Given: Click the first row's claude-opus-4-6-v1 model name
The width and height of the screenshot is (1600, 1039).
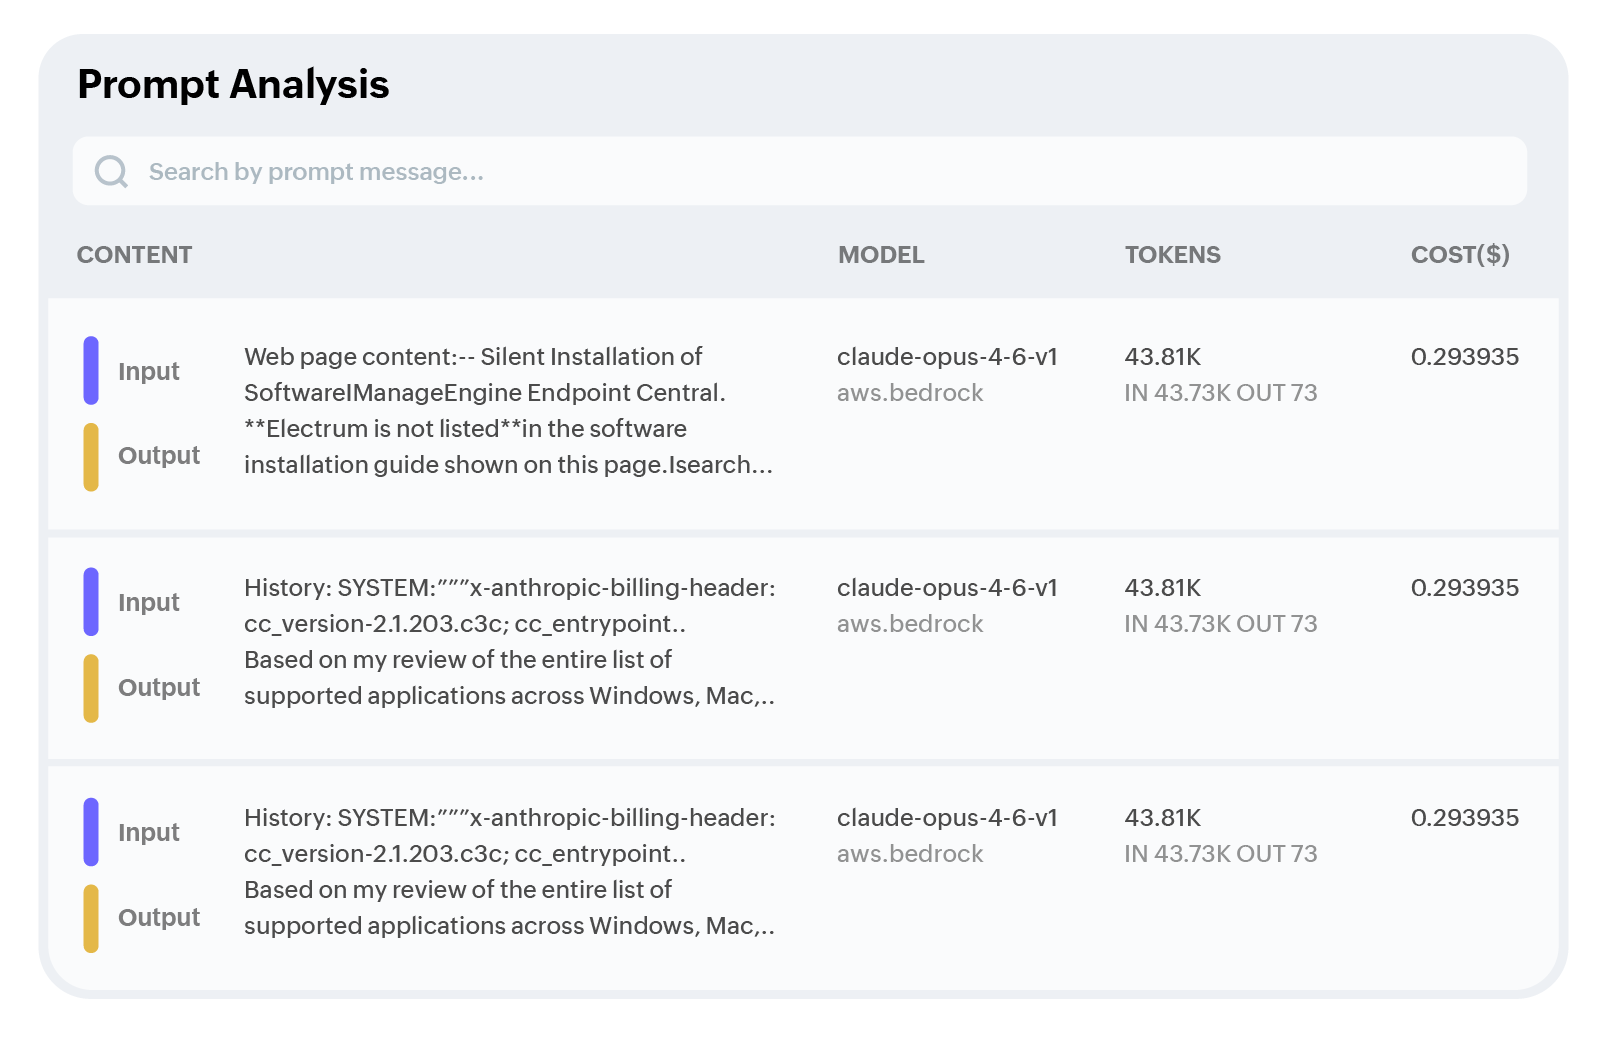Looking at the screenshot, I should 947,357.
